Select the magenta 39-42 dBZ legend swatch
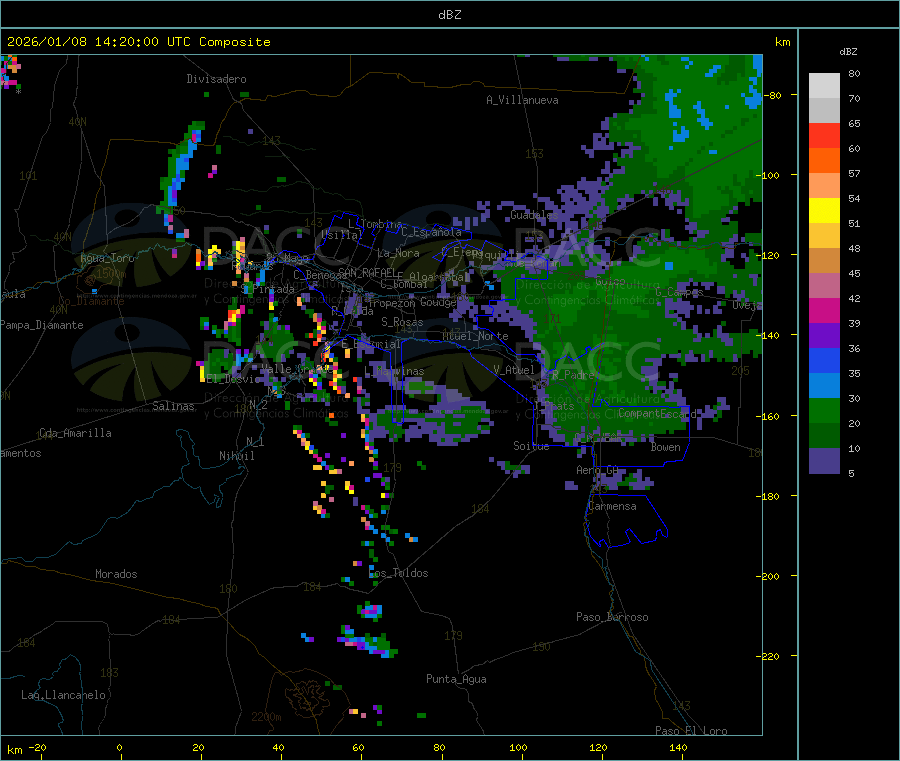 (824, 310)
